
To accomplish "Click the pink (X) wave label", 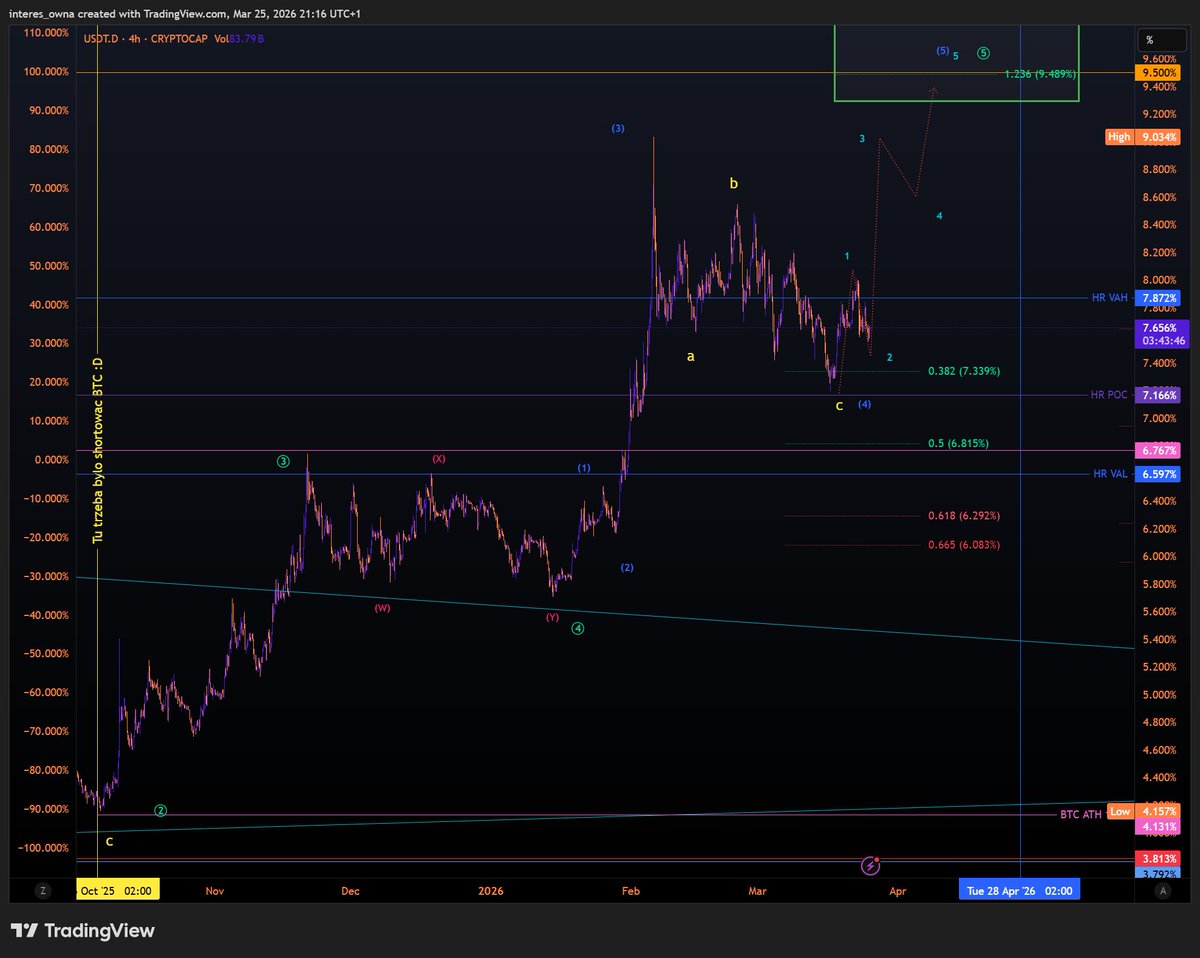I will (438, 458).
